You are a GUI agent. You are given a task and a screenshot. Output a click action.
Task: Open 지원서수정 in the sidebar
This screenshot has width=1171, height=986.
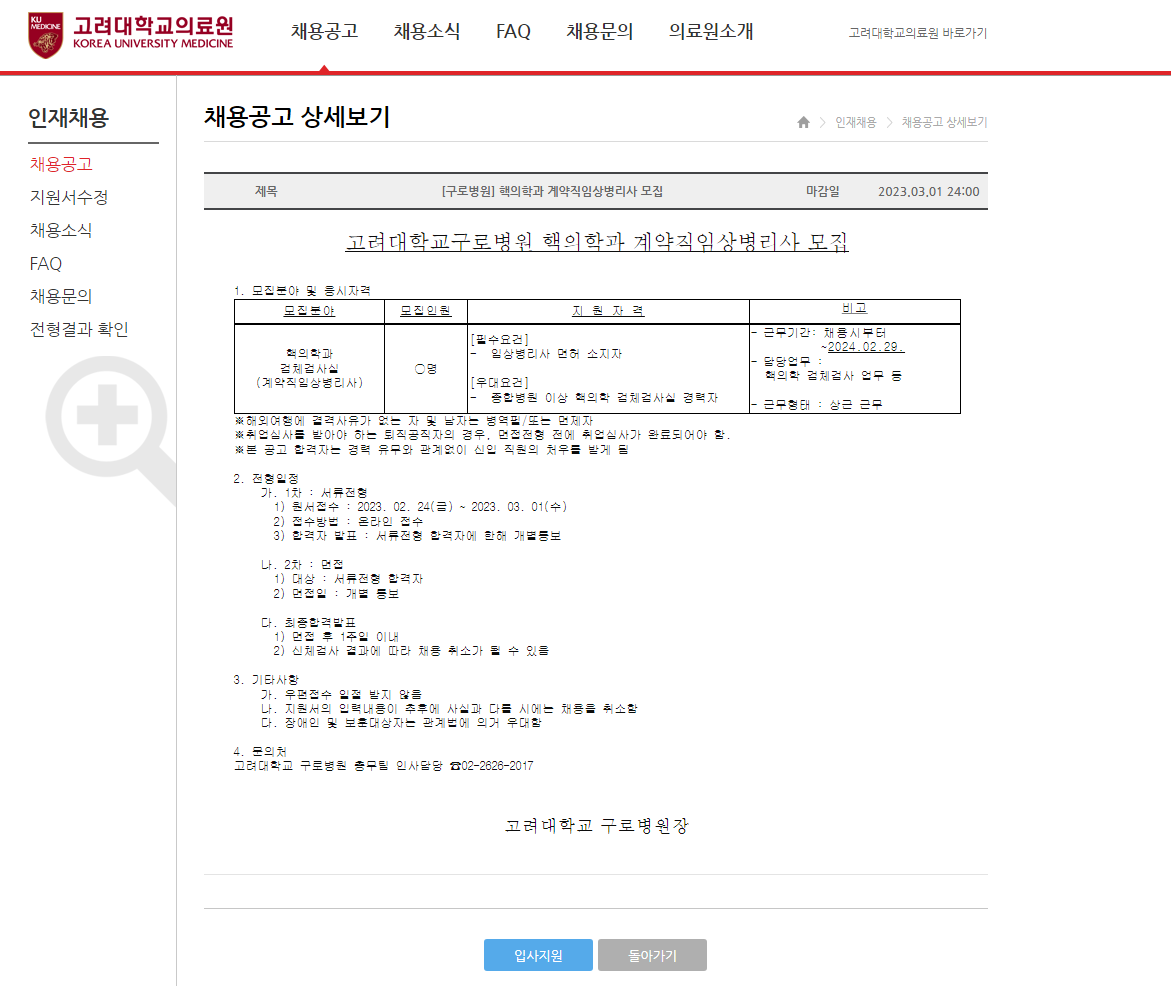pos(69,197)
